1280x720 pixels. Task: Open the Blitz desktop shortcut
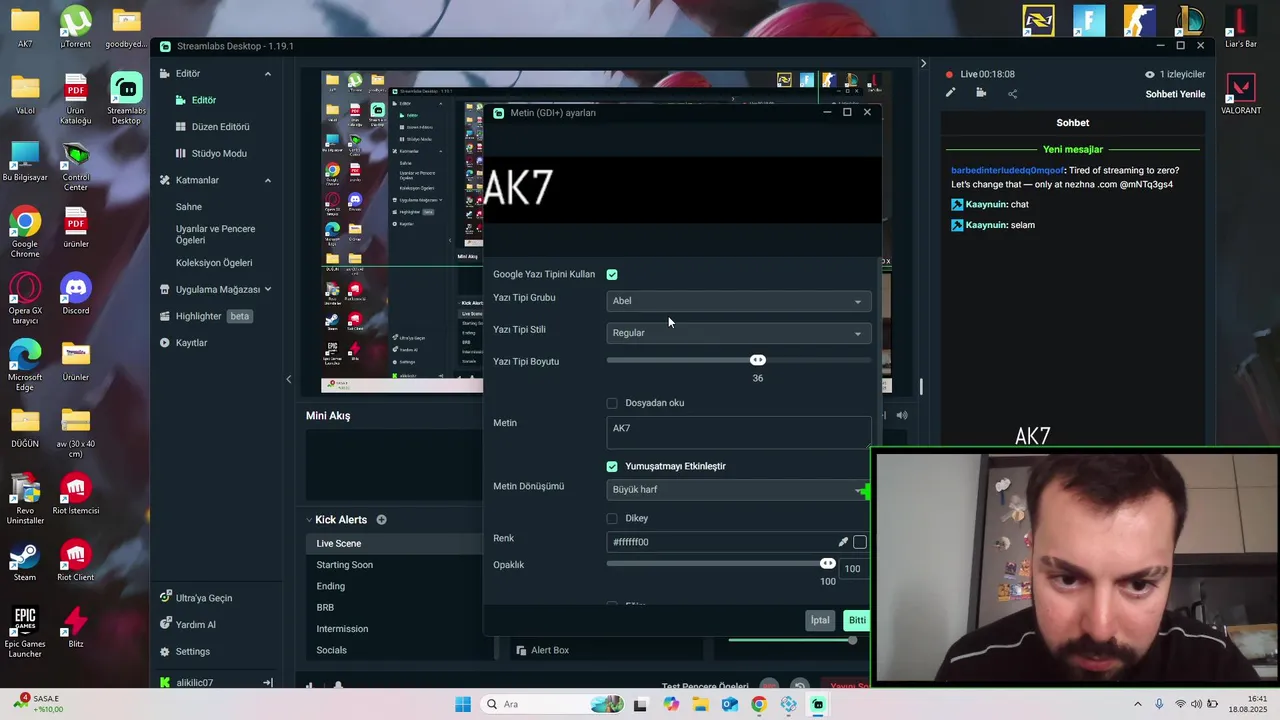coord(76,627)
